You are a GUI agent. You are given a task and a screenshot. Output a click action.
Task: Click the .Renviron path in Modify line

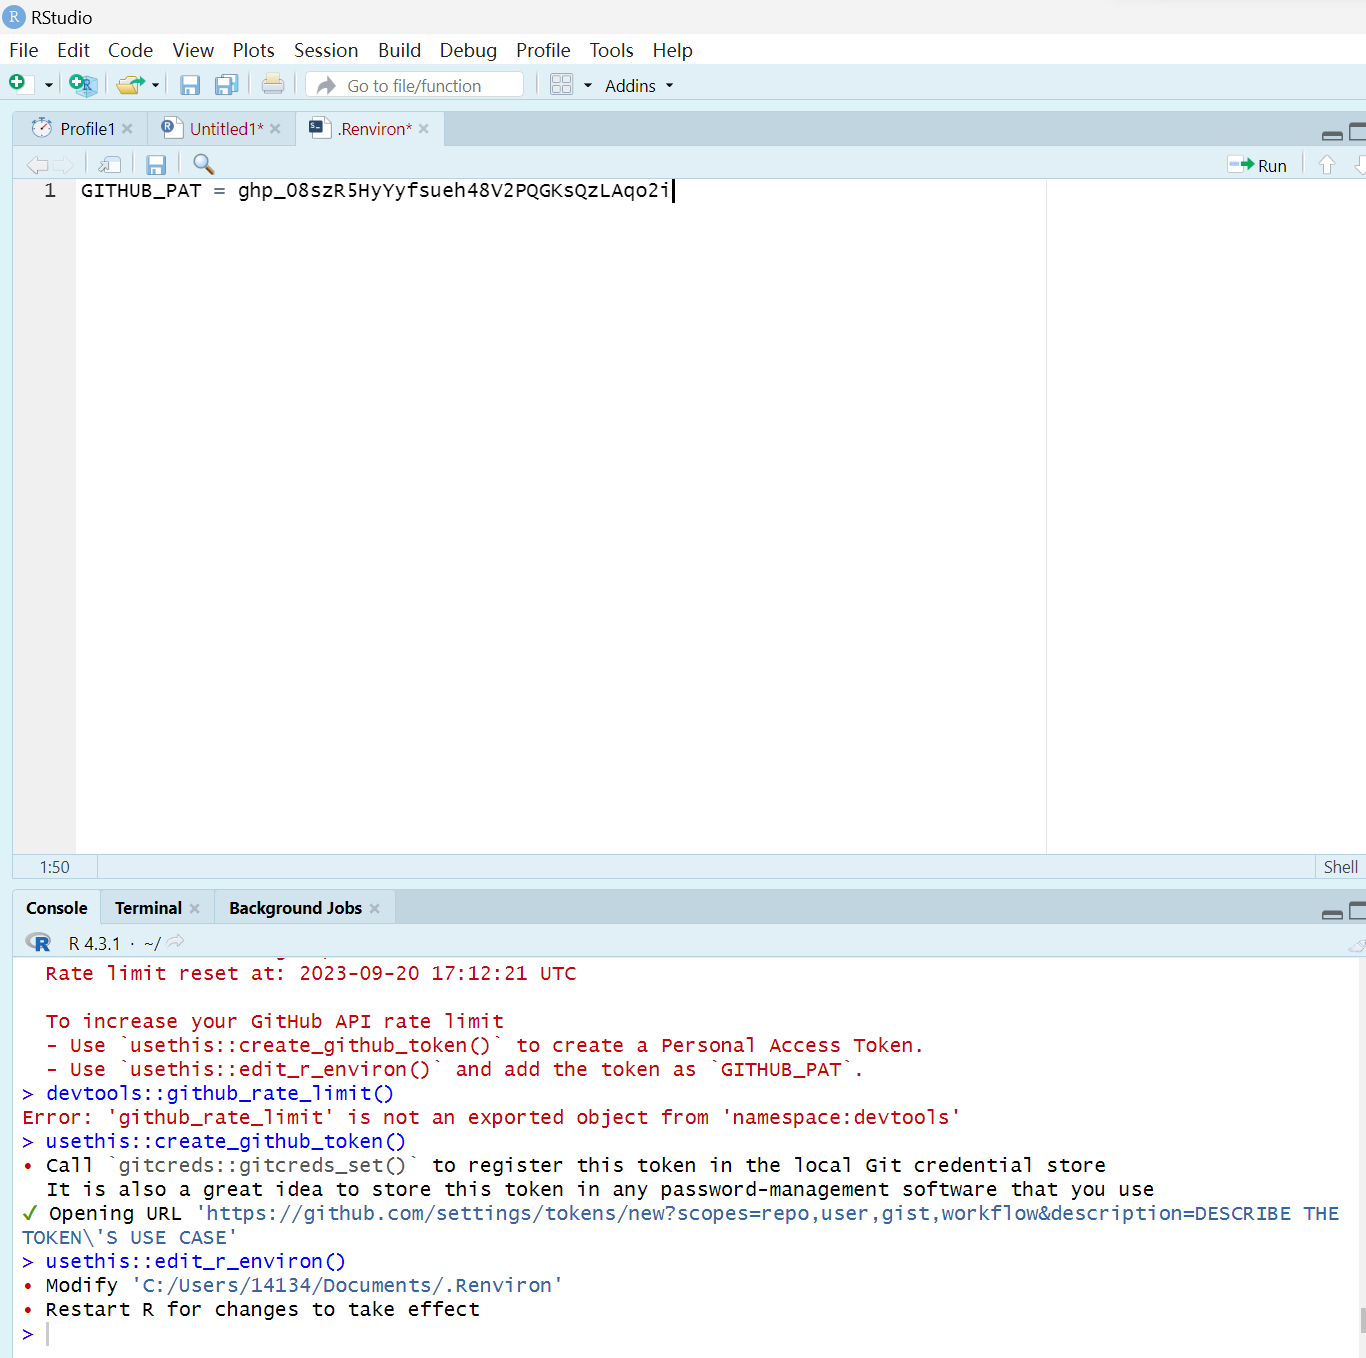tap(347, 1286)
